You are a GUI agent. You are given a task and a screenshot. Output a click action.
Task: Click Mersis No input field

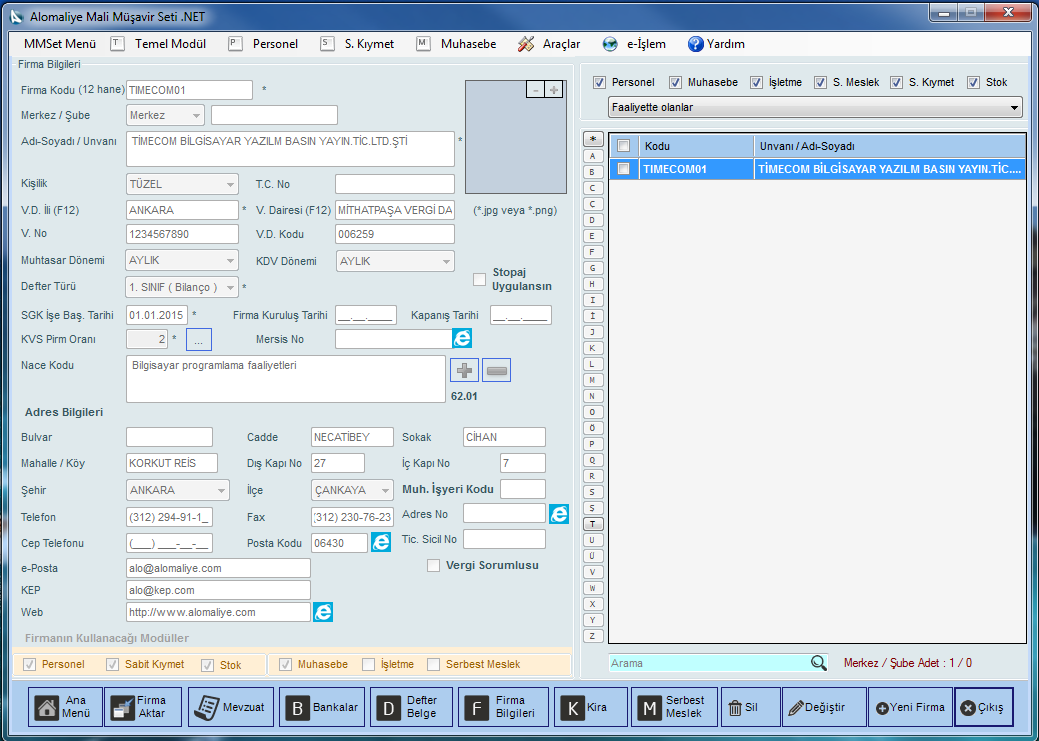pos(394,339)
